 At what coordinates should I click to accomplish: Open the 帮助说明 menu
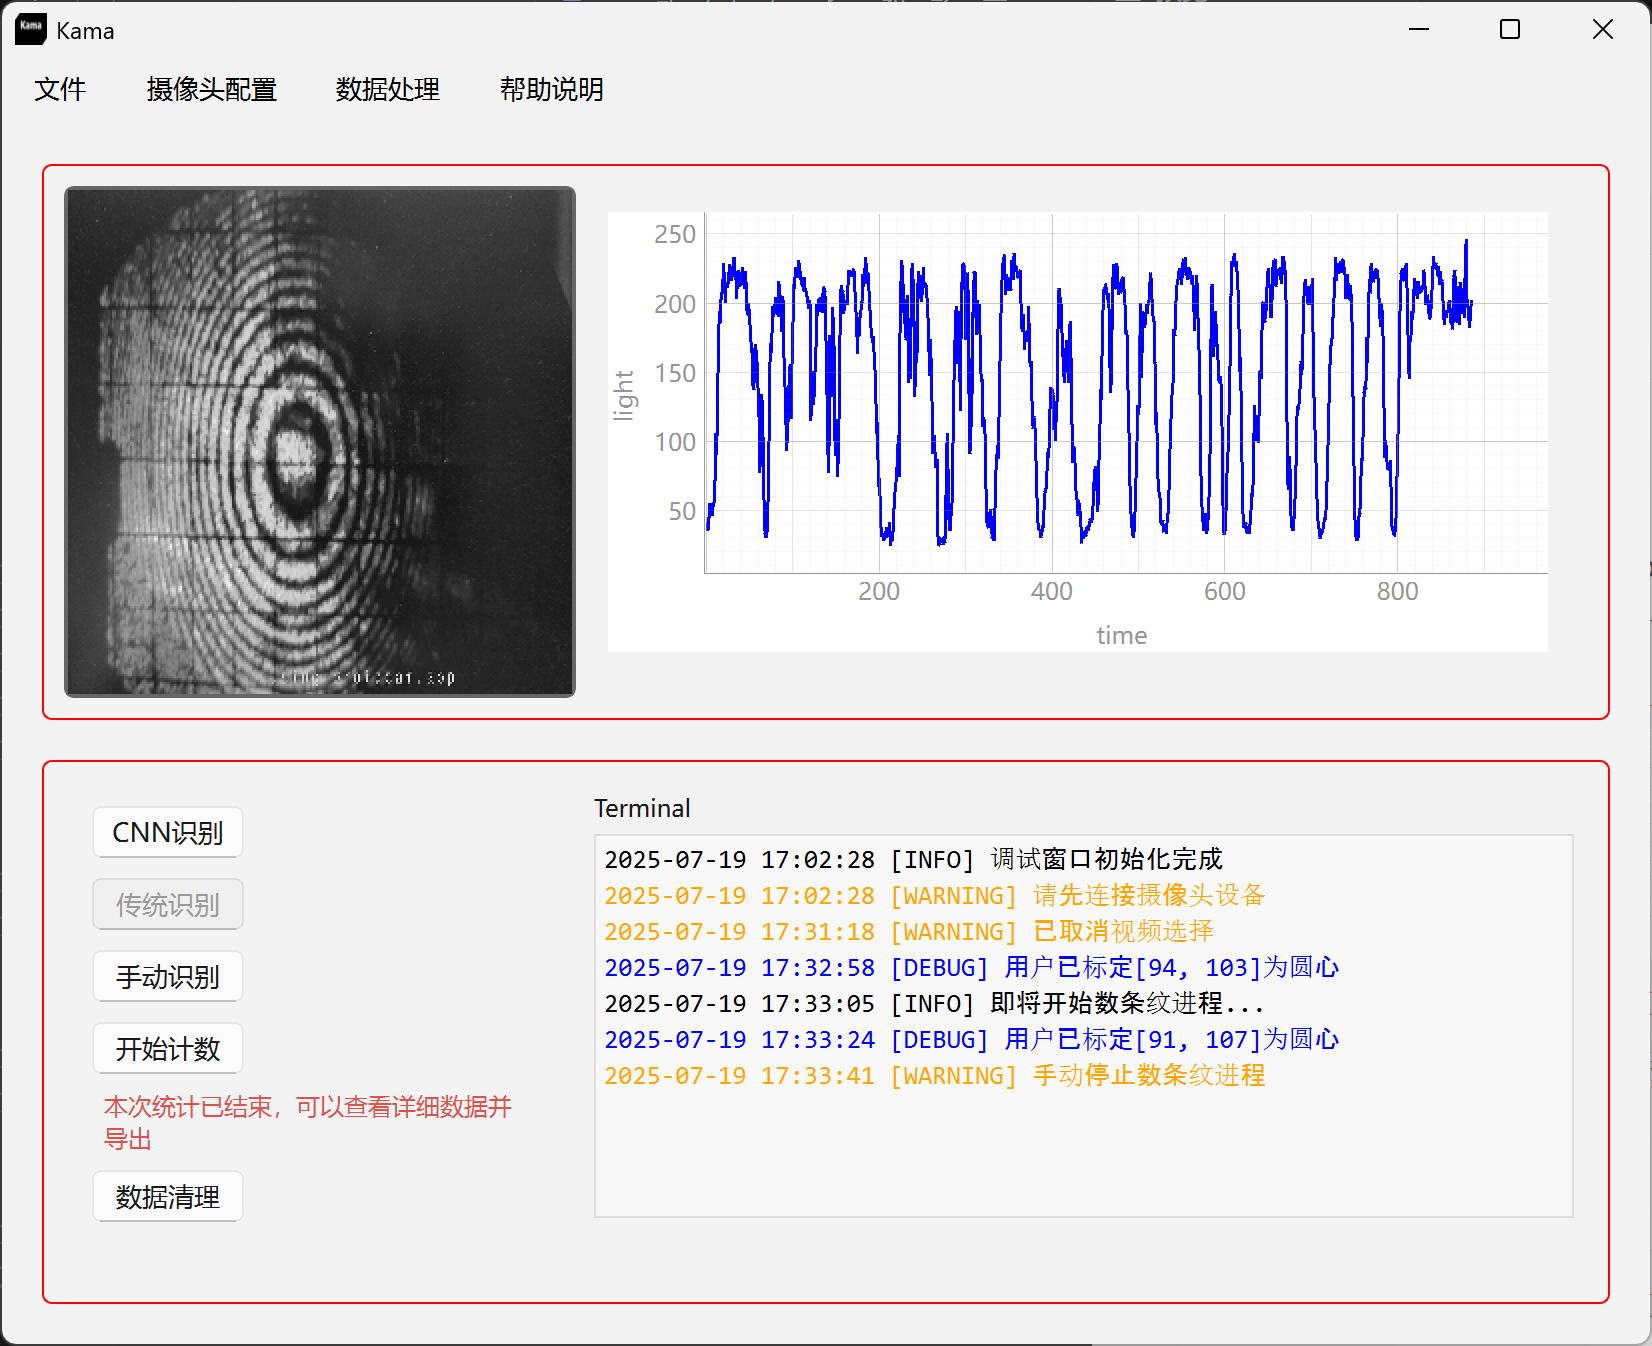[x=551, y=90]
